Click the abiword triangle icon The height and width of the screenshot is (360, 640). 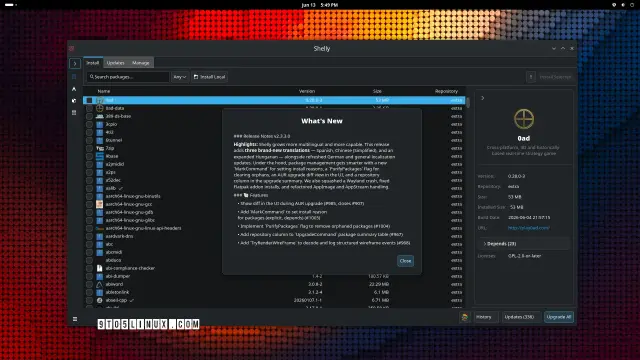click(100, 284)
